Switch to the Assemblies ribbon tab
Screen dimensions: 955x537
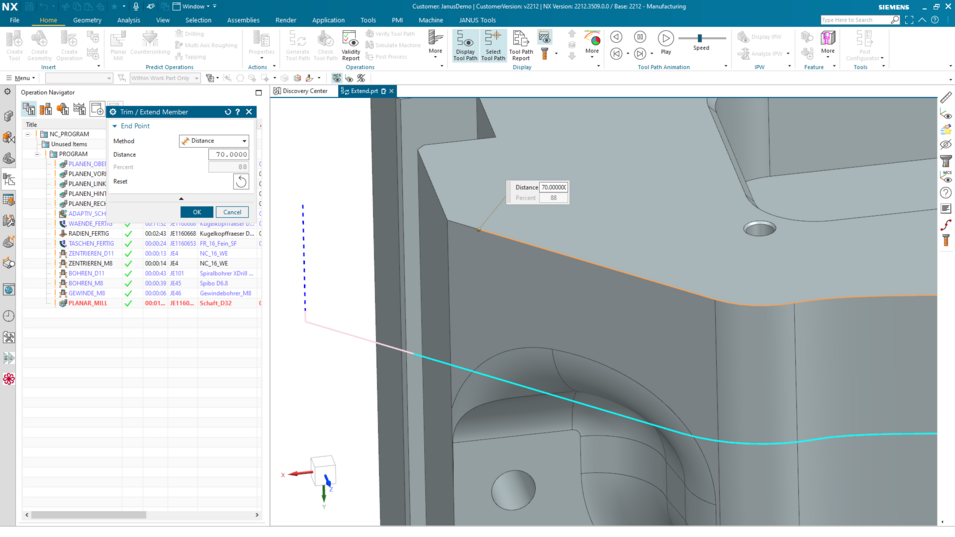click(x=243, y=20)
